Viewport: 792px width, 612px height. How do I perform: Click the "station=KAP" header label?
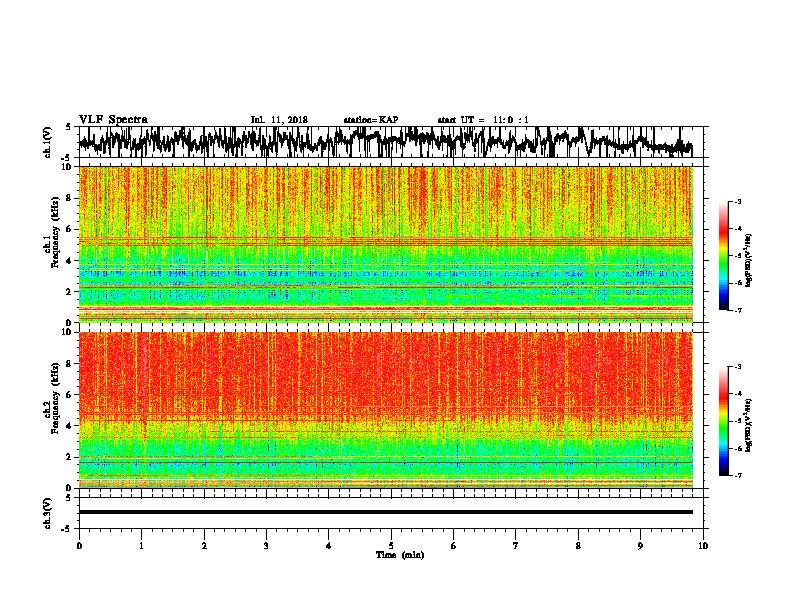tap(371, 120)
